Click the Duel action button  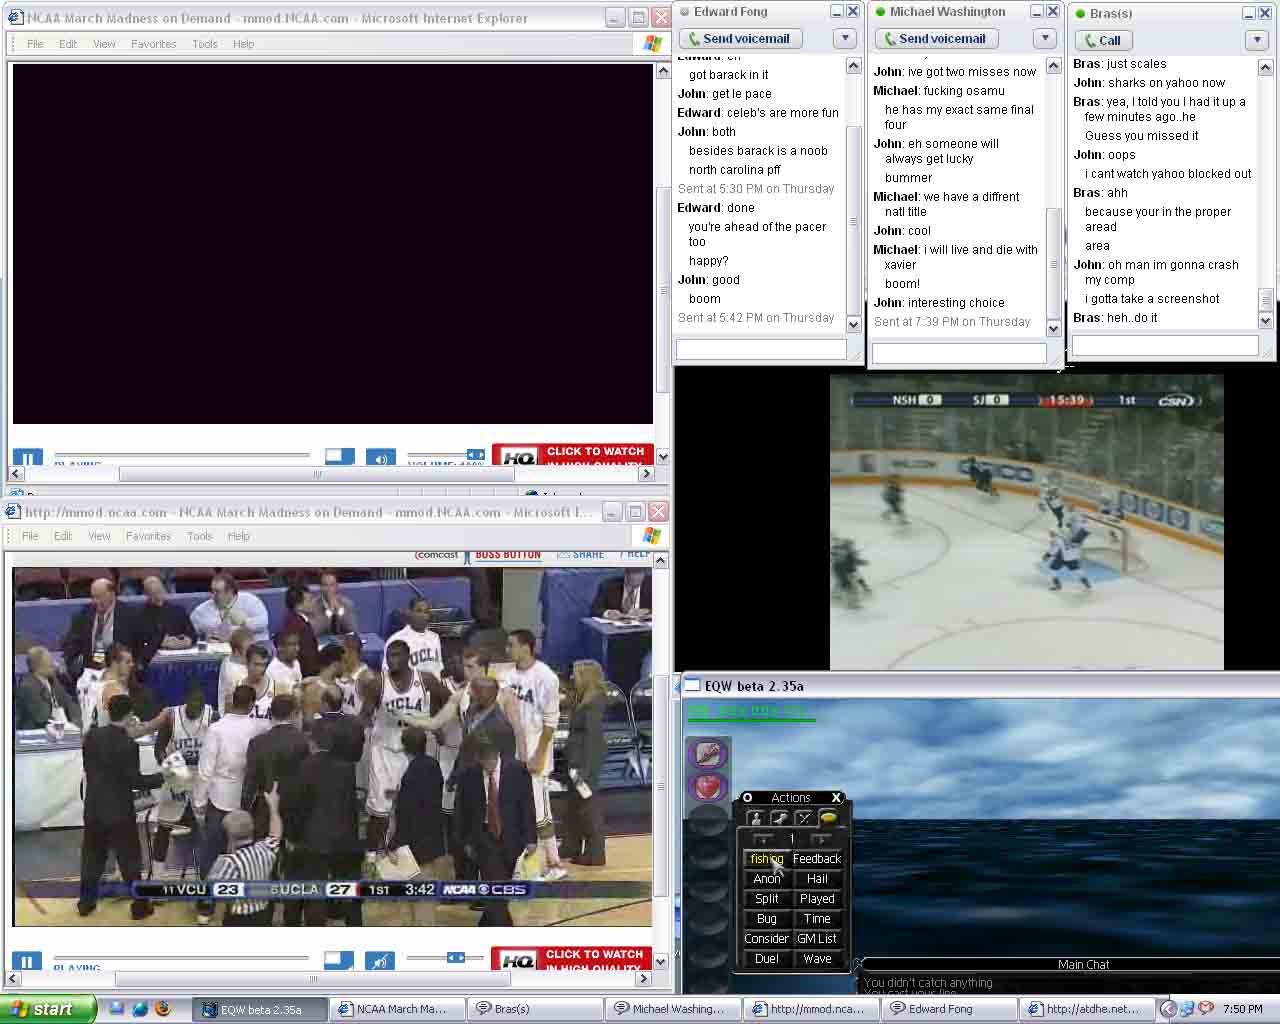767,959
